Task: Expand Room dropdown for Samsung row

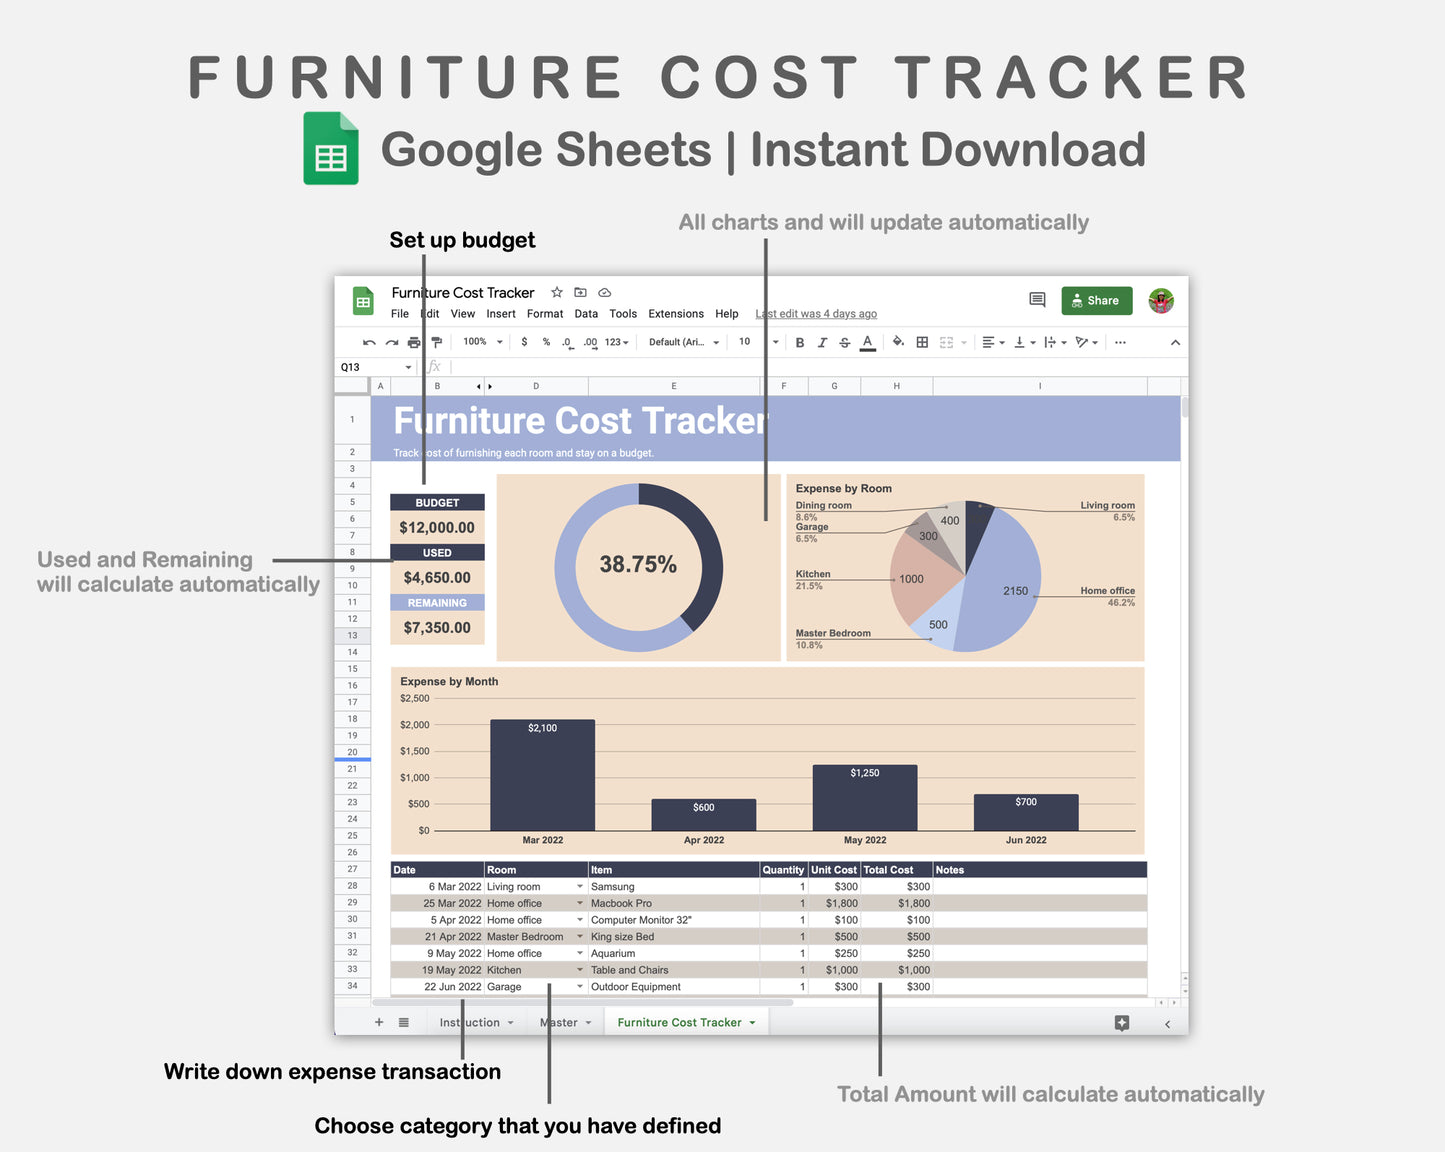Action: pyautogui.click(x=580, y=887)
